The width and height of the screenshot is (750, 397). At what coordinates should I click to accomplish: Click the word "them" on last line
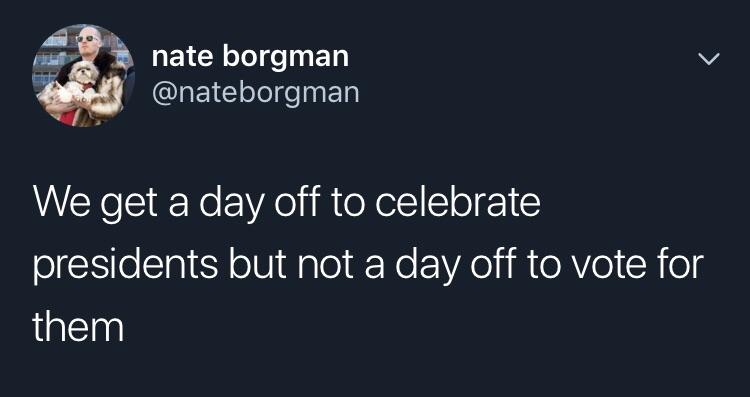(x=78, y=327)
